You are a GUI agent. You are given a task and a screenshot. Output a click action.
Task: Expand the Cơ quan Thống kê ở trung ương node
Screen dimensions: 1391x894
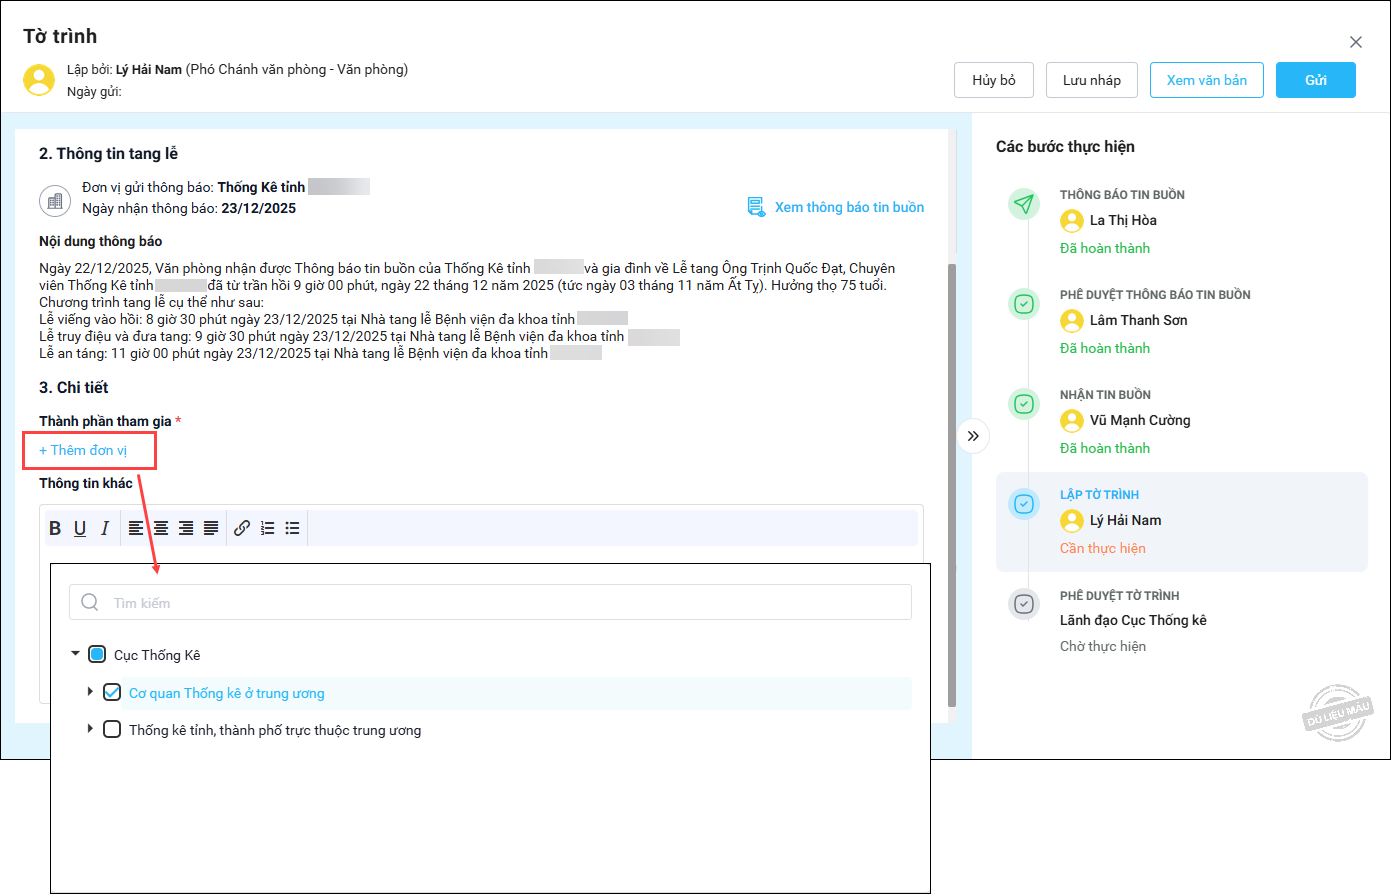[x=90, y=692]
